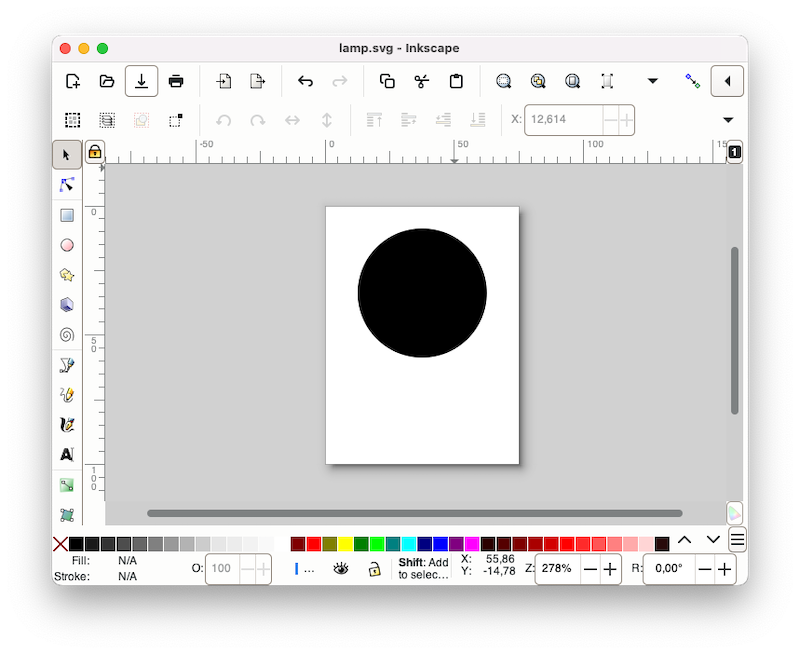Toggle current layer visibility eye
The width and height of the screenshot is (800, 654).
coord(341,568)
